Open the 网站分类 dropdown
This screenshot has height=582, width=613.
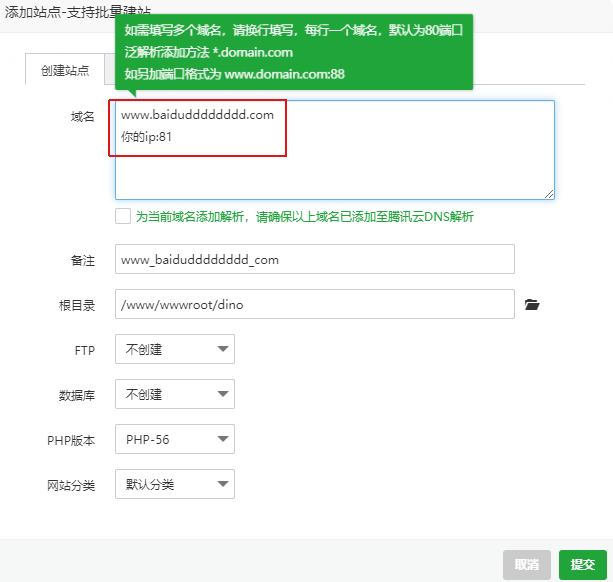click(175, 484)
